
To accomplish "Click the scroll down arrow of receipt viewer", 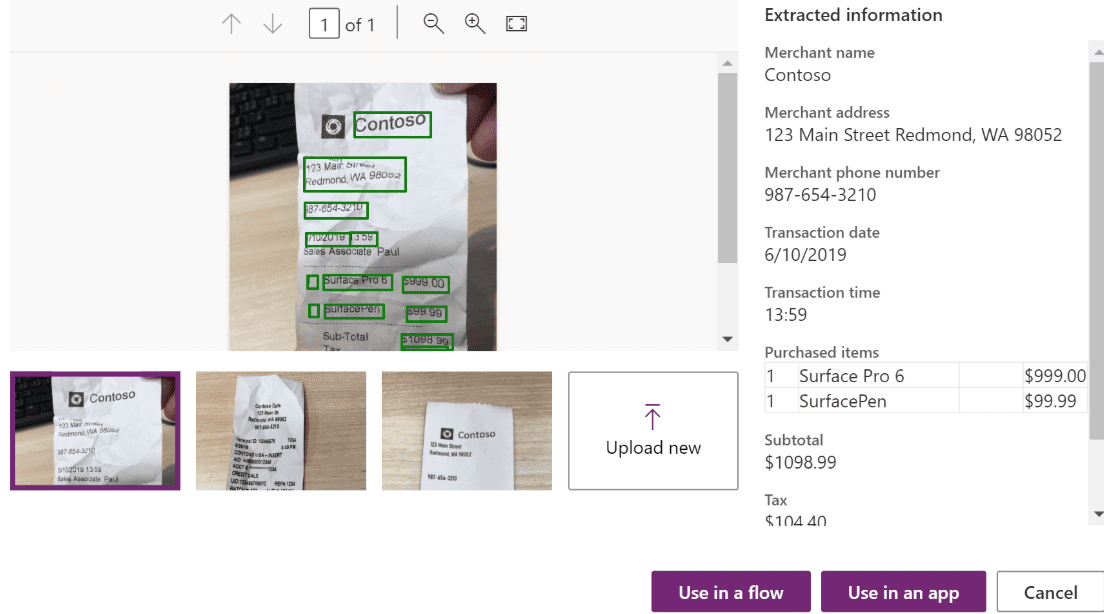I will pos(727,339).
